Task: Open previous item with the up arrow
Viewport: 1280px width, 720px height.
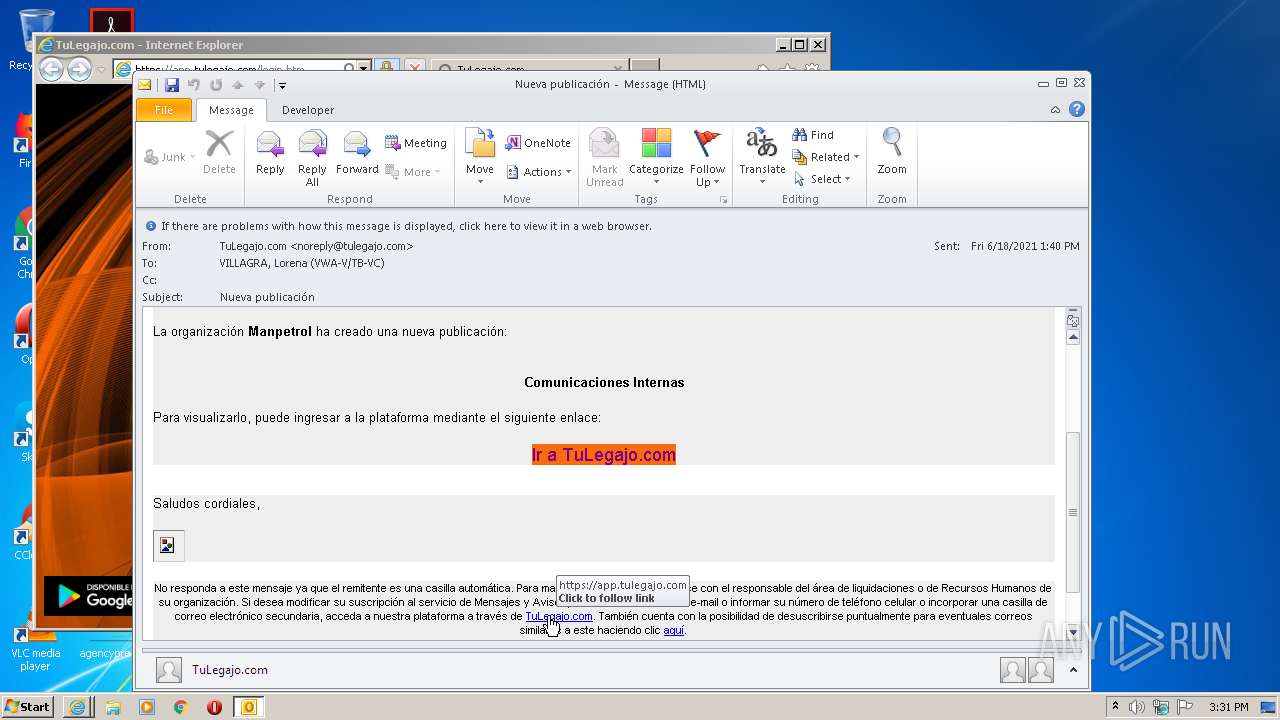Action: click(238, 85)
